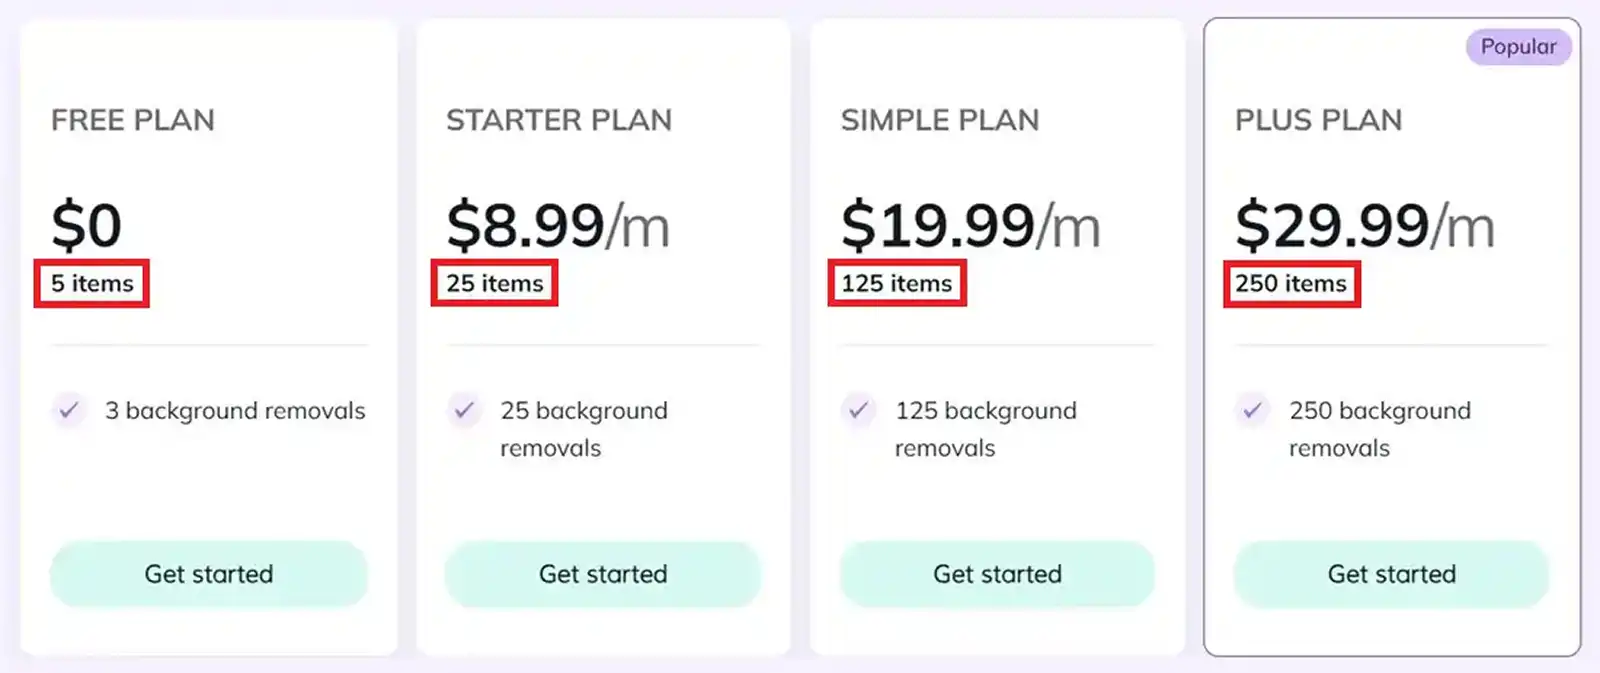Select the FREE PLAN heading
This screenshot has height=673, width=1600.
(x=132, y=120)
